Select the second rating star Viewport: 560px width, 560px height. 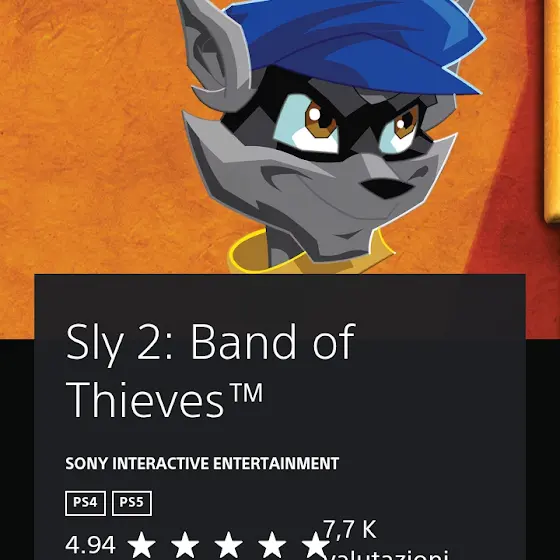coord(185,545)
